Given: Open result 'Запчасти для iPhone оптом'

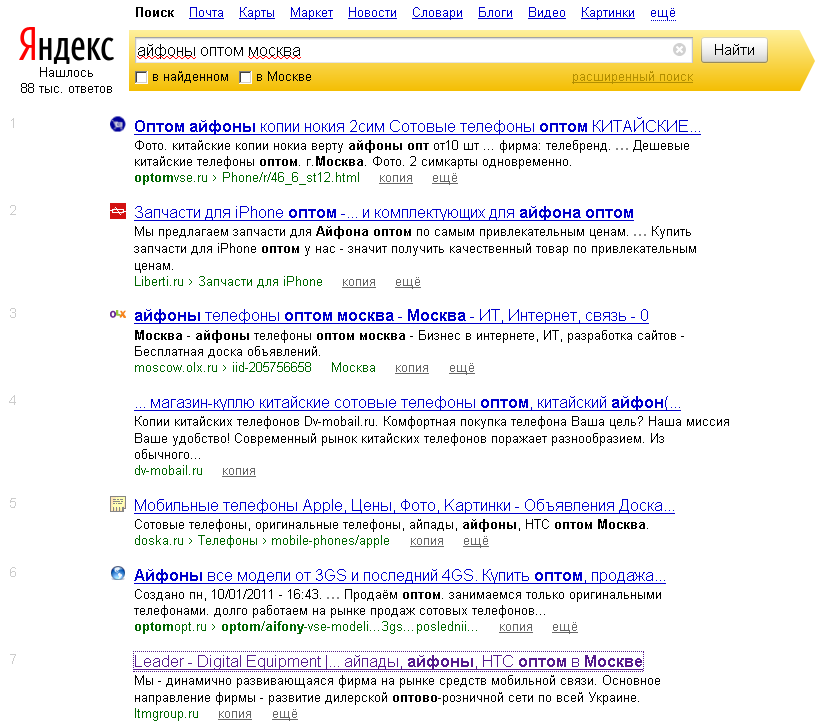Looking at the screenshot, I should coord(383,212).
